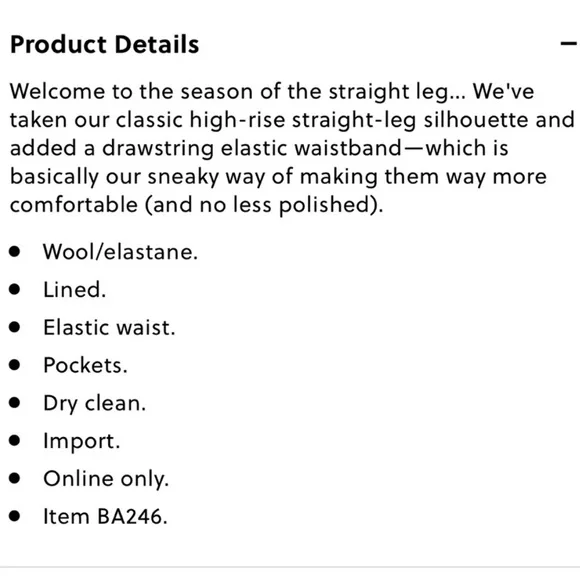Click the paragraph starting Welcome to the season

tap(292, 148)
